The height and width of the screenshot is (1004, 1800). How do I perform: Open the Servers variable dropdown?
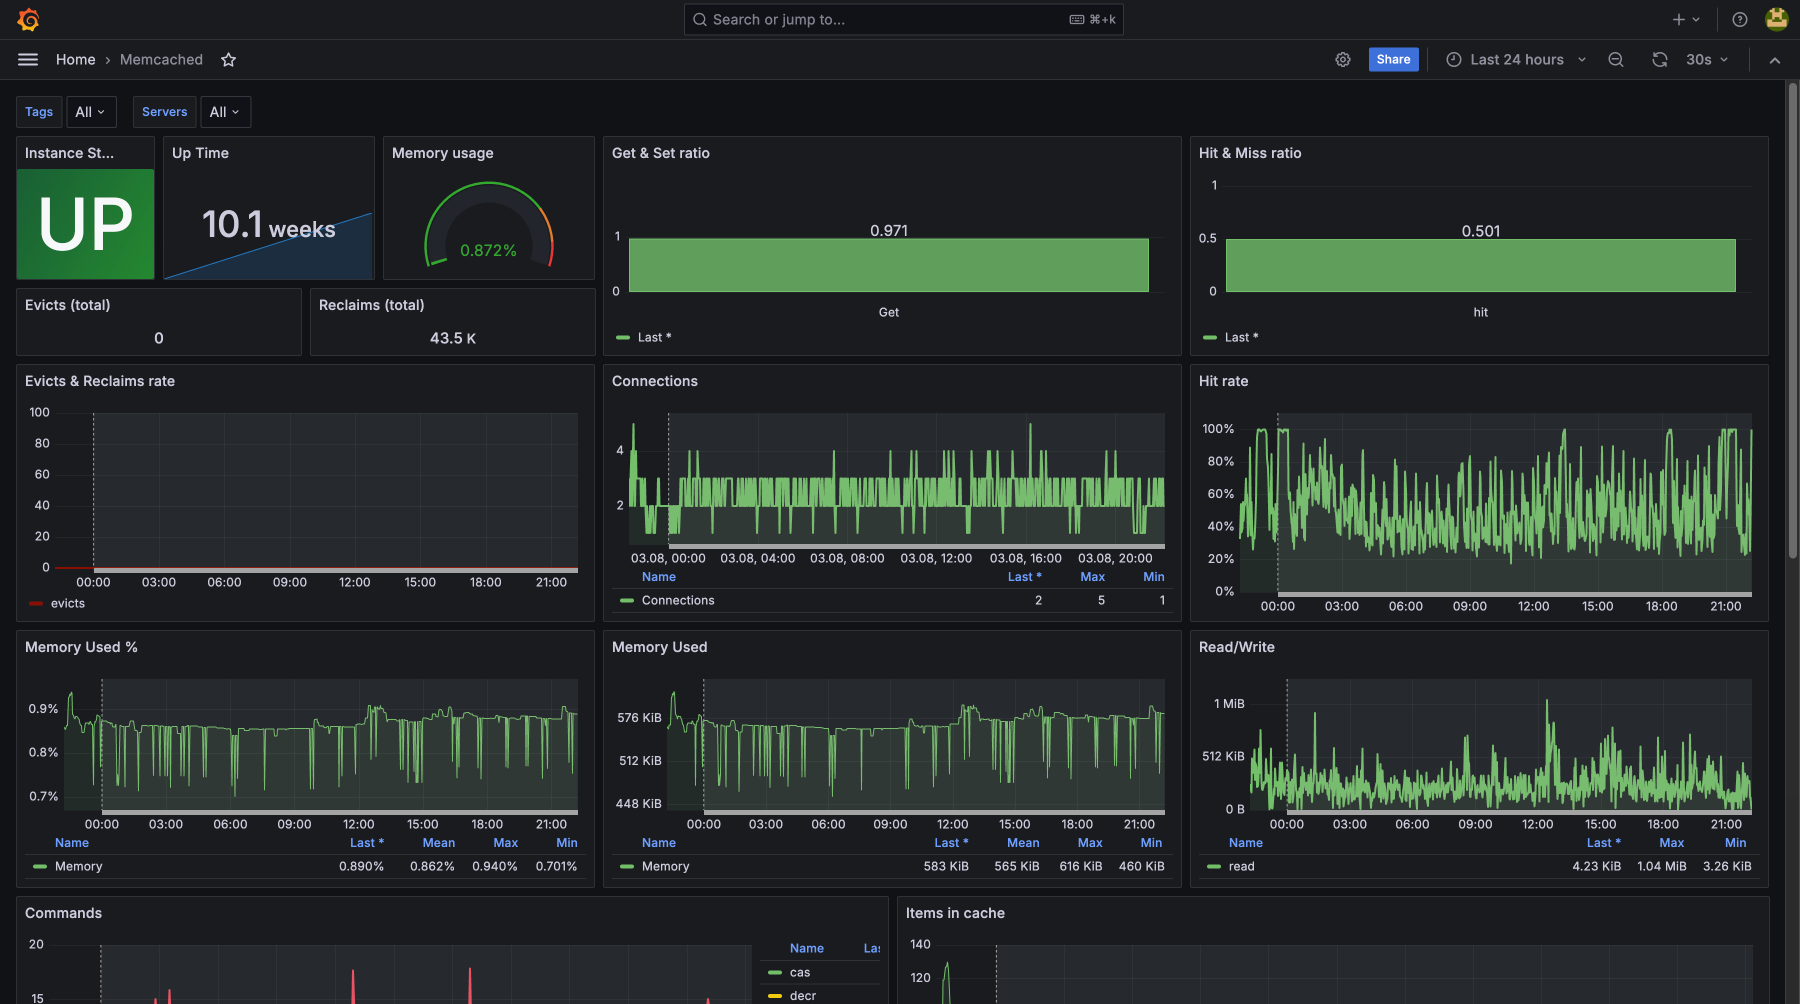click(x=225, y=112)
